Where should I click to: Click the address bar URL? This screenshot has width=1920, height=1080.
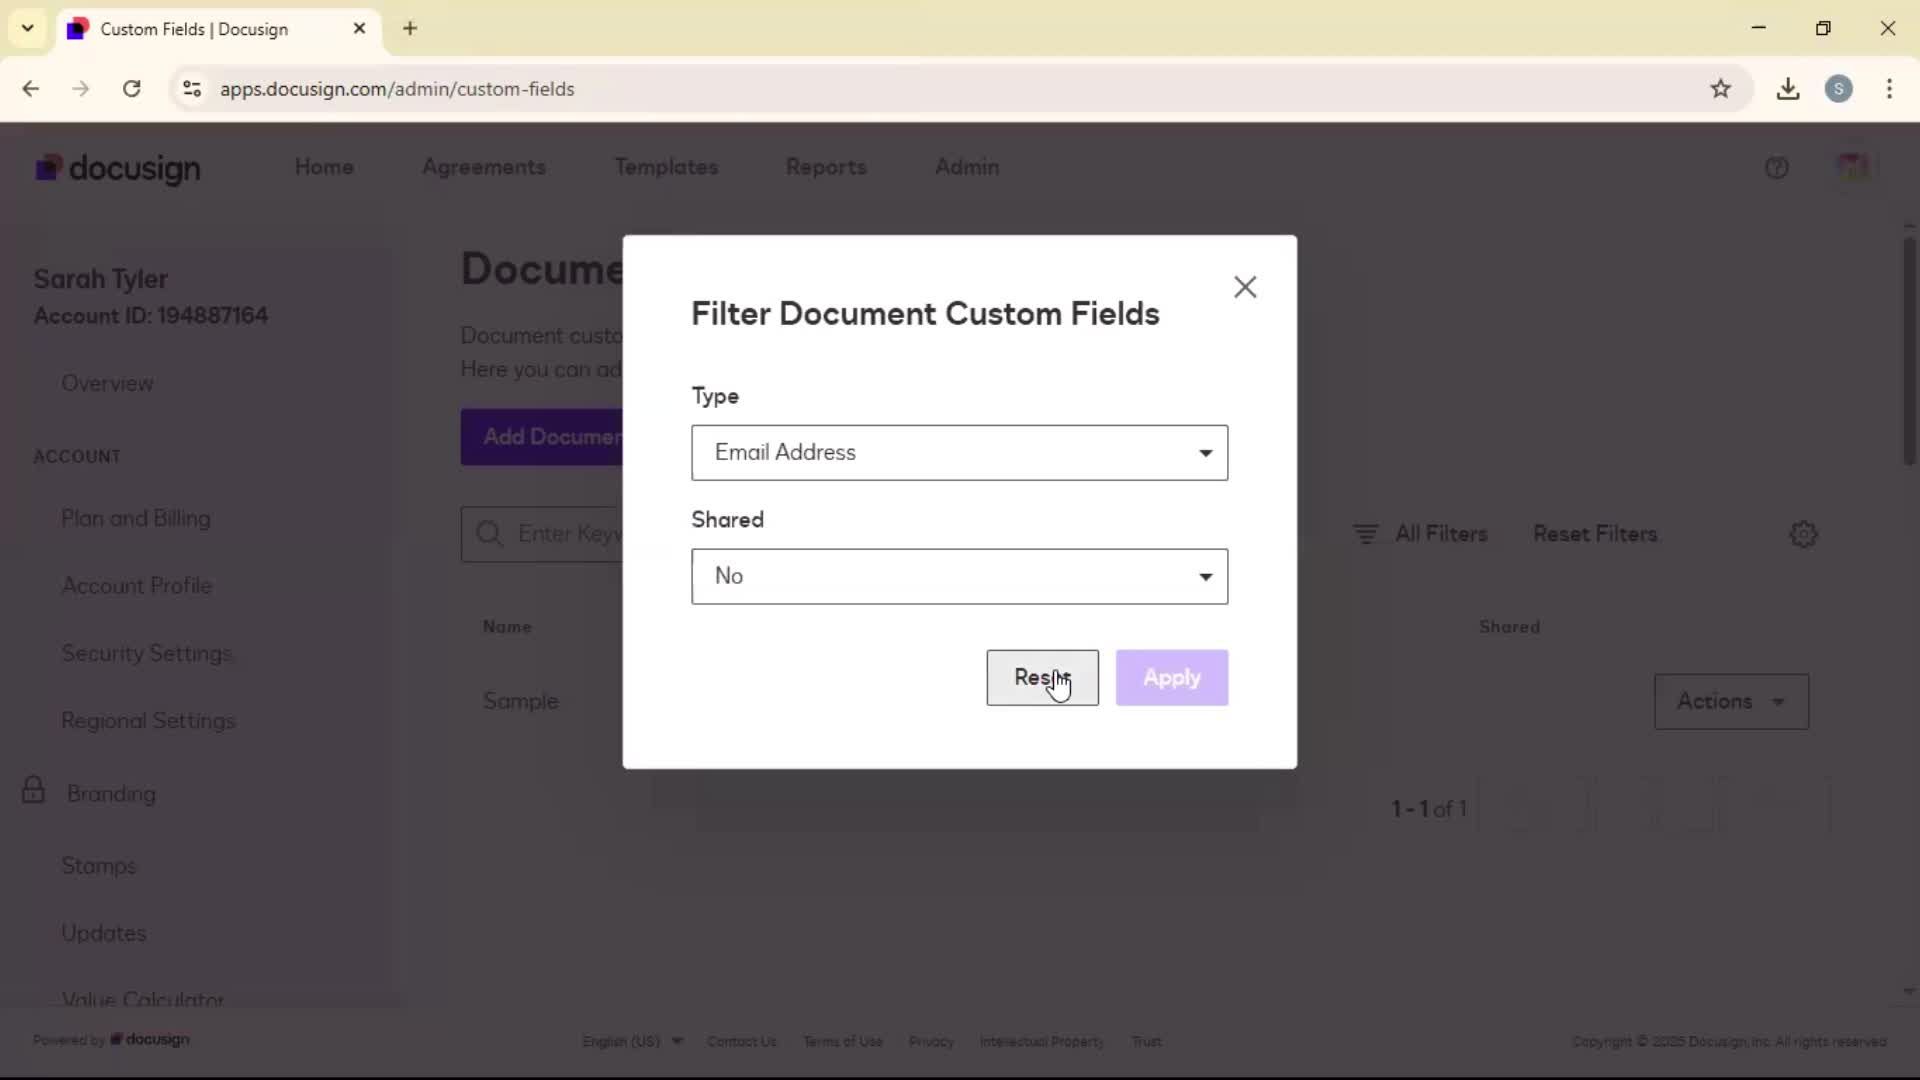397,89
